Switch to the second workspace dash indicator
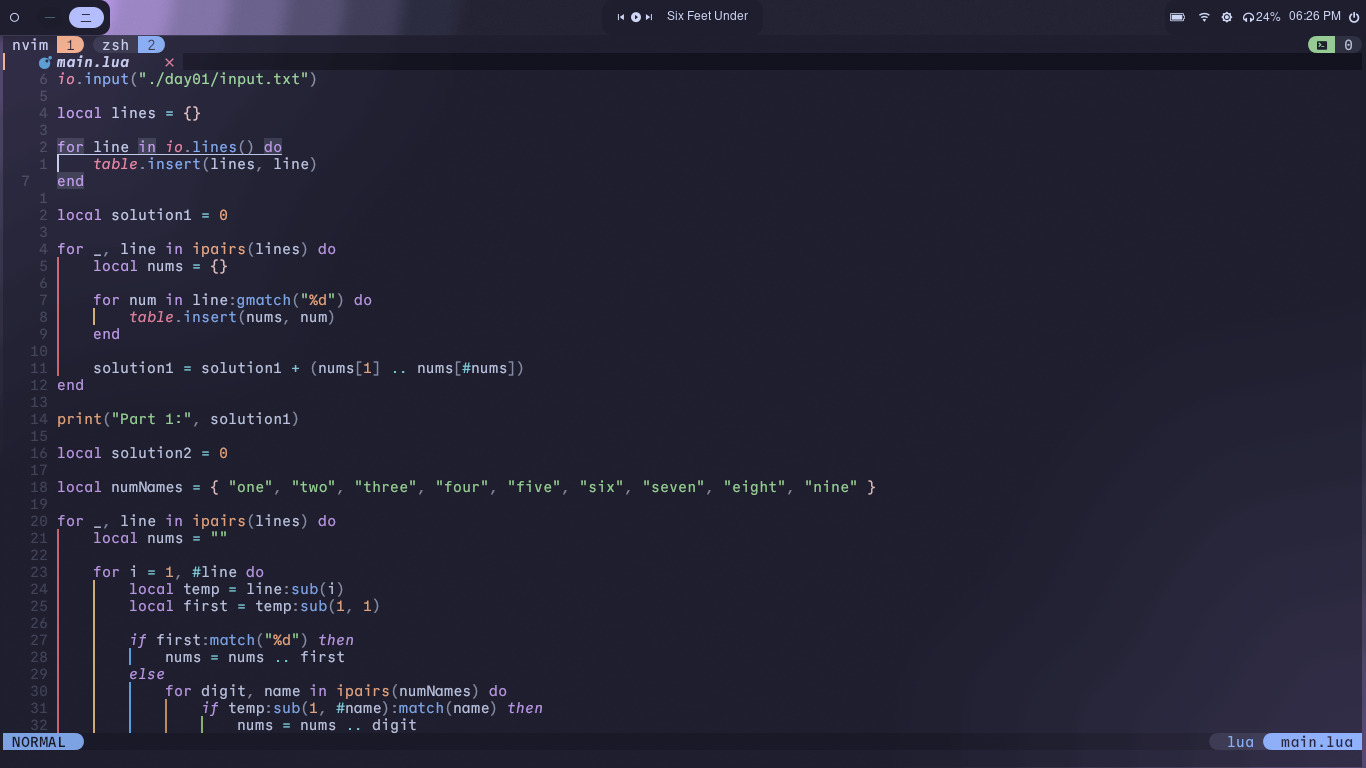Viewport: 1366px width, 768px height. 49,17
